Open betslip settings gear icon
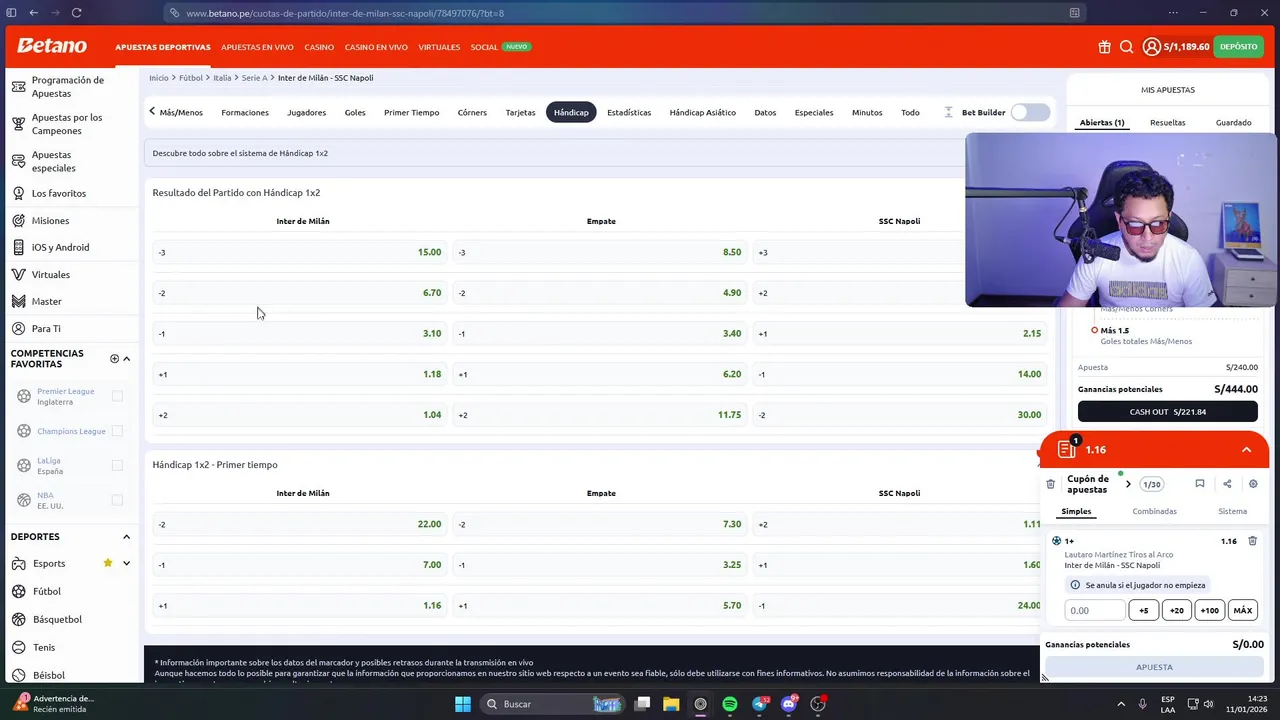 [x=1253, y=484]
